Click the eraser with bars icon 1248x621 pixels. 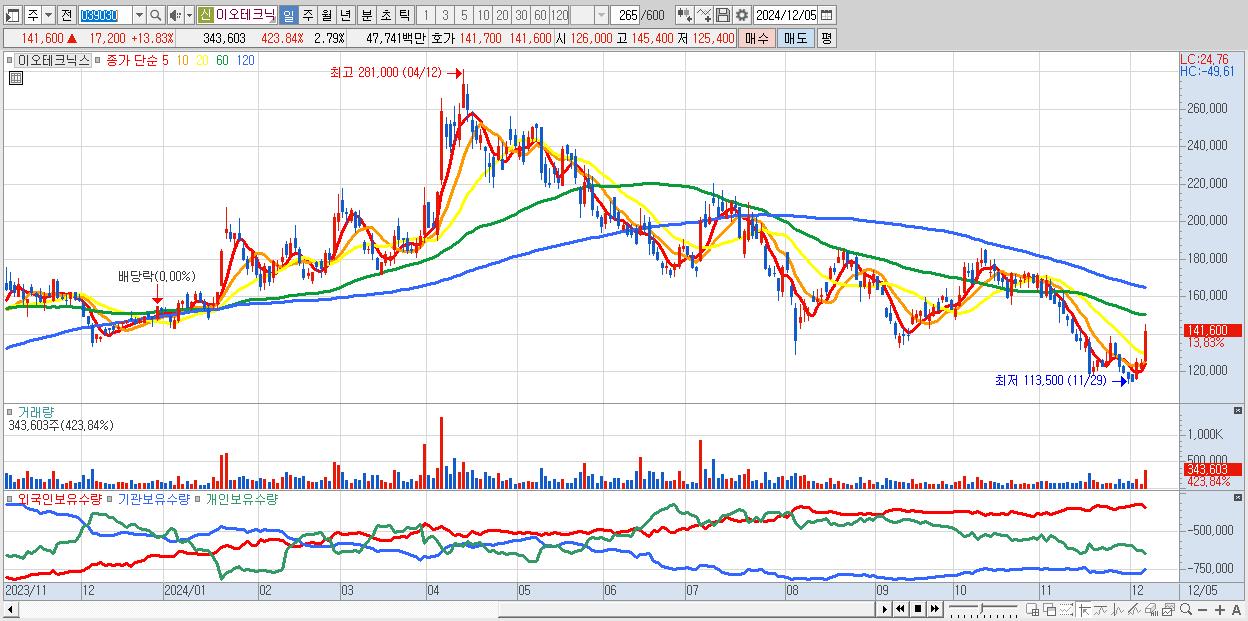(x=1151, y=609)
